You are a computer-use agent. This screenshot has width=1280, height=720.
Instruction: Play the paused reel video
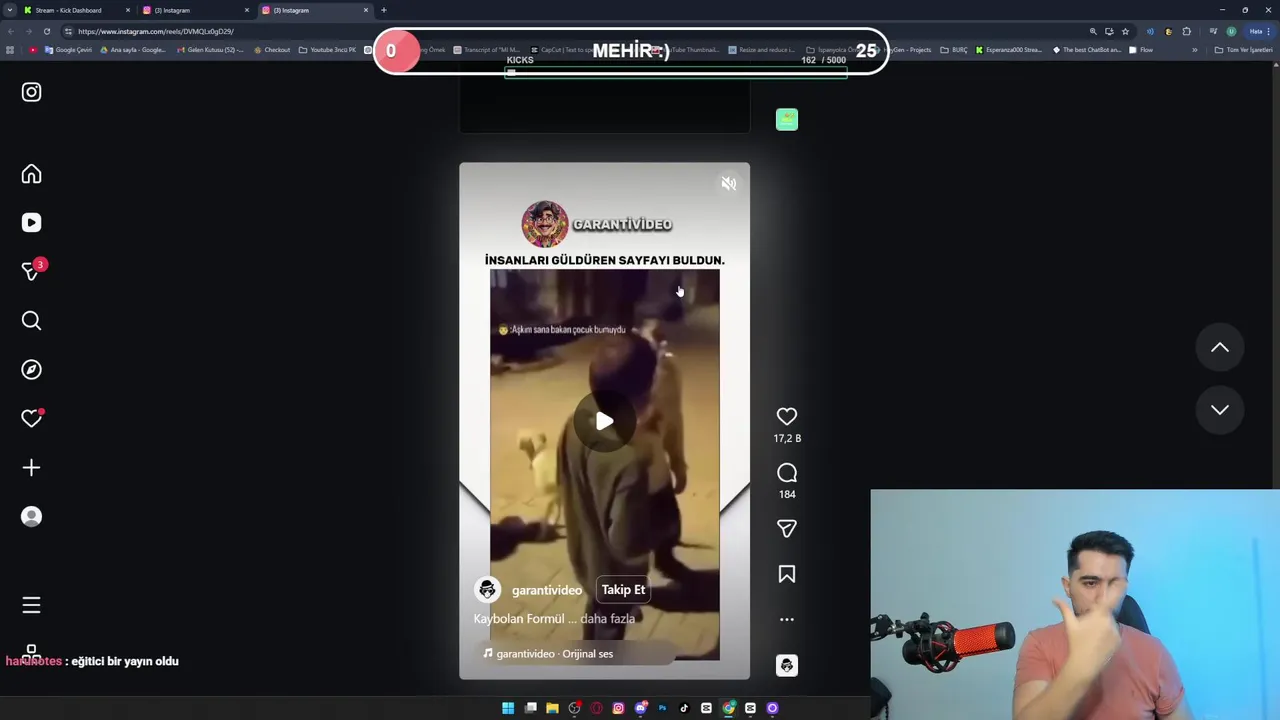(604, 421)
